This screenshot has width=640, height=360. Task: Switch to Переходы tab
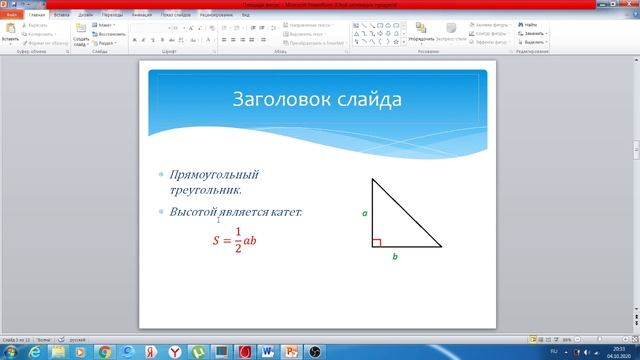112,15
